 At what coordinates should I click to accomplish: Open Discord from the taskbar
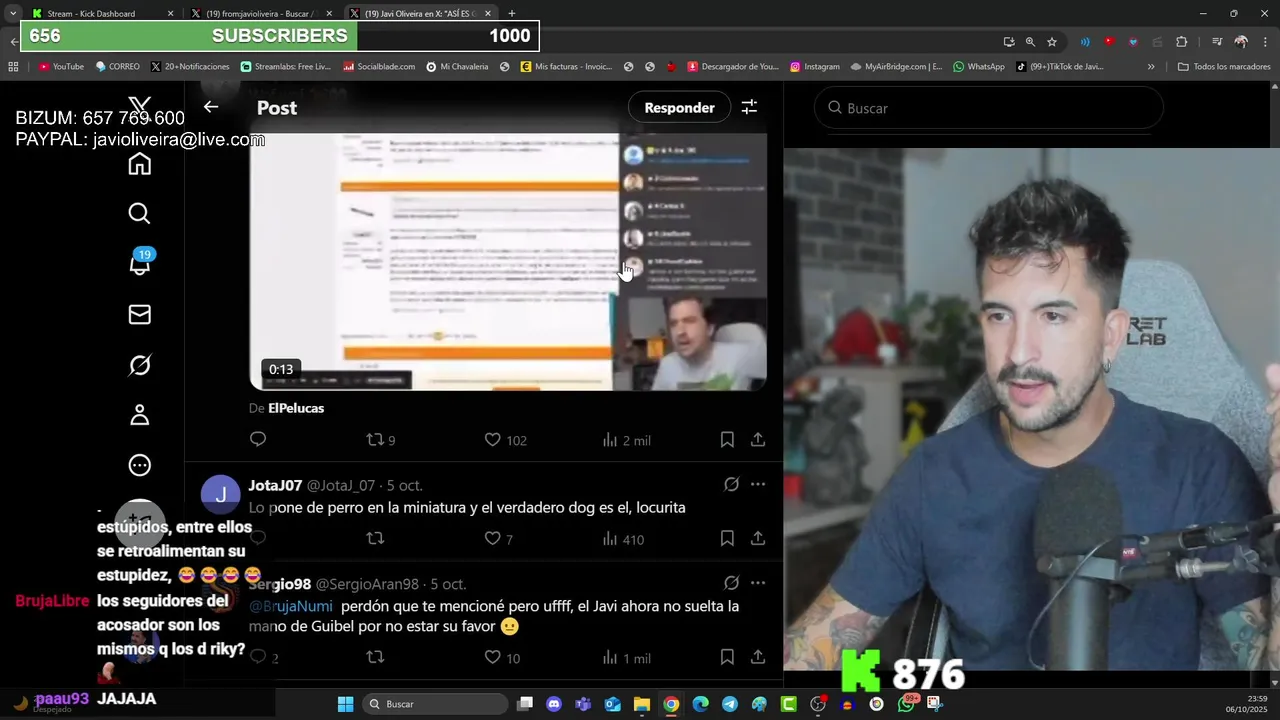coord(554,704)
